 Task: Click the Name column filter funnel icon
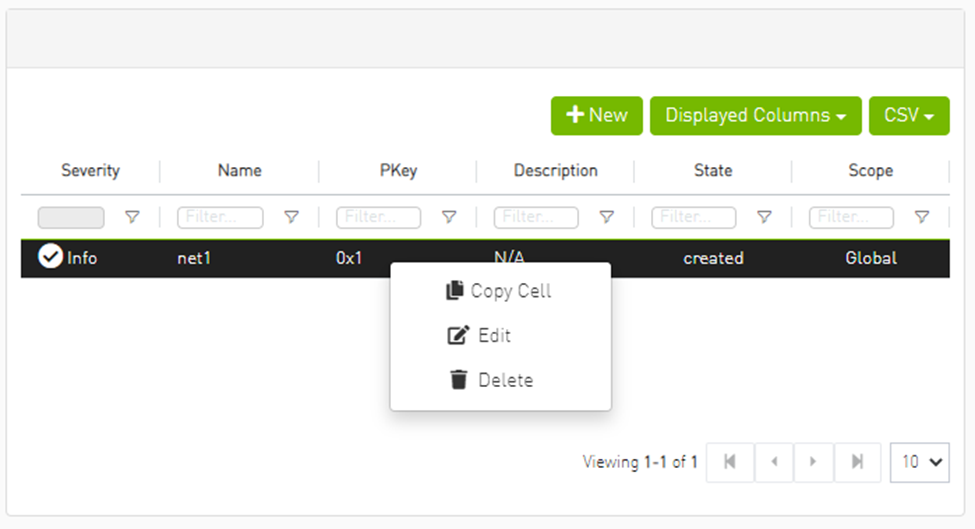[x=291, y=217]
